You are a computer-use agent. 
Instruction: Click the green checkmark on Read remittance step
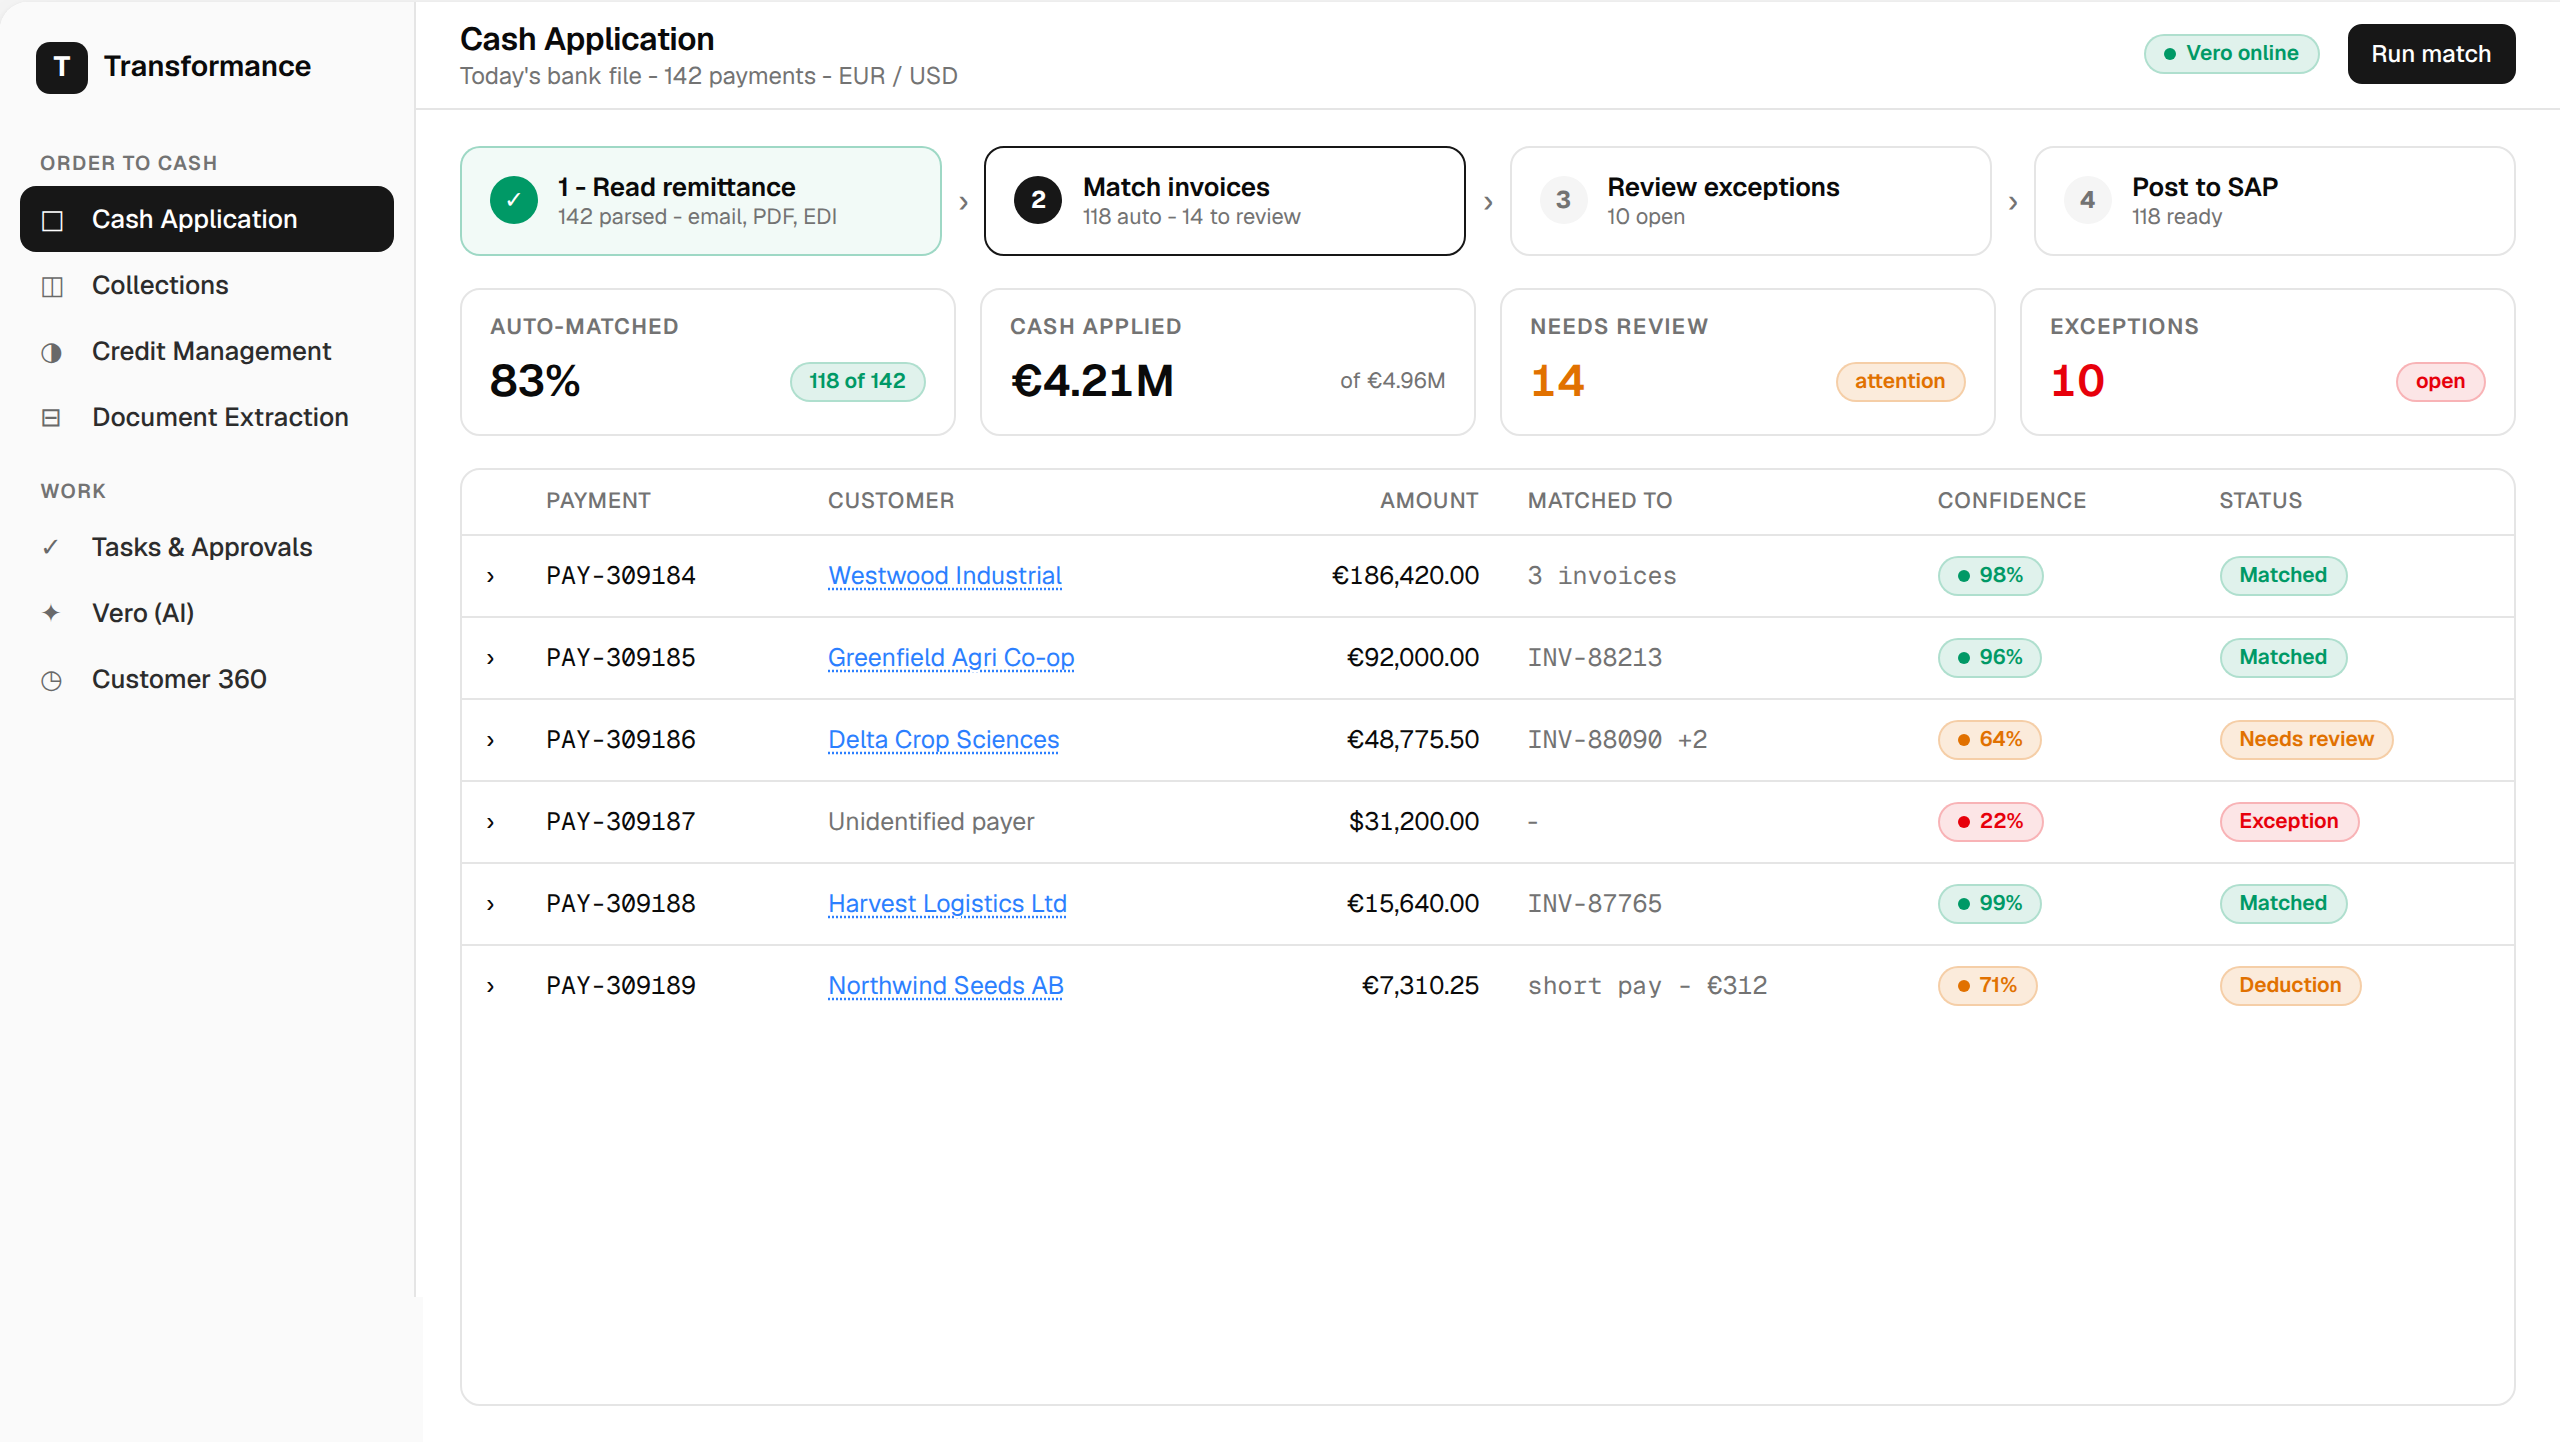[514, 200]
